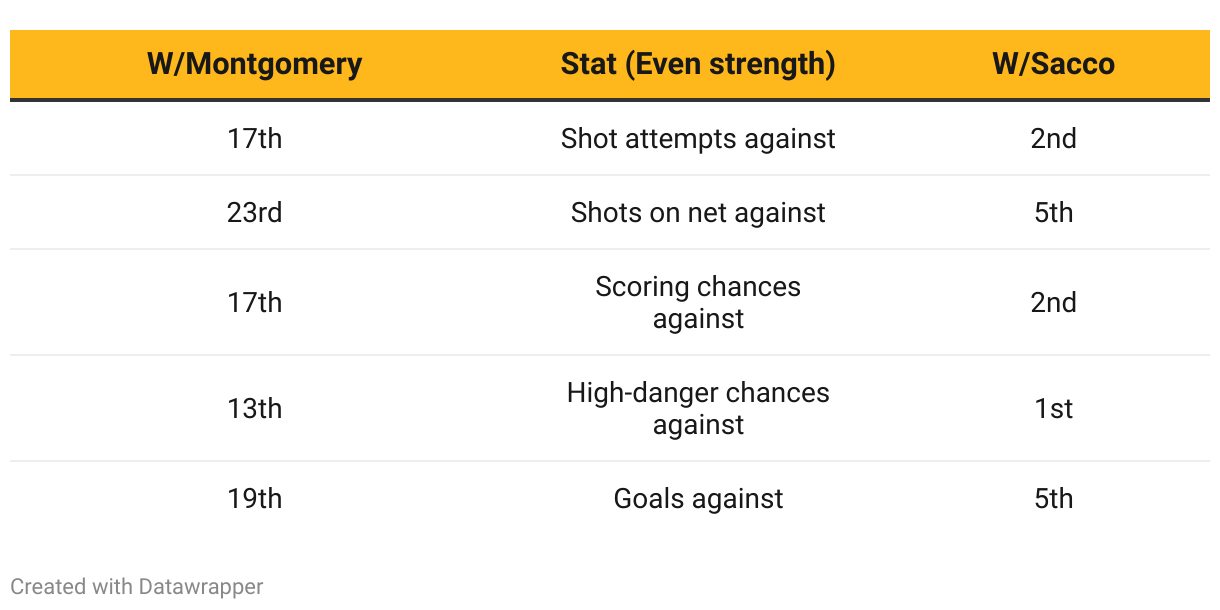Click Sacco's 2nd for Shot attempts against
Screen dimensions: 1220x610
(x=1053, y=138)
